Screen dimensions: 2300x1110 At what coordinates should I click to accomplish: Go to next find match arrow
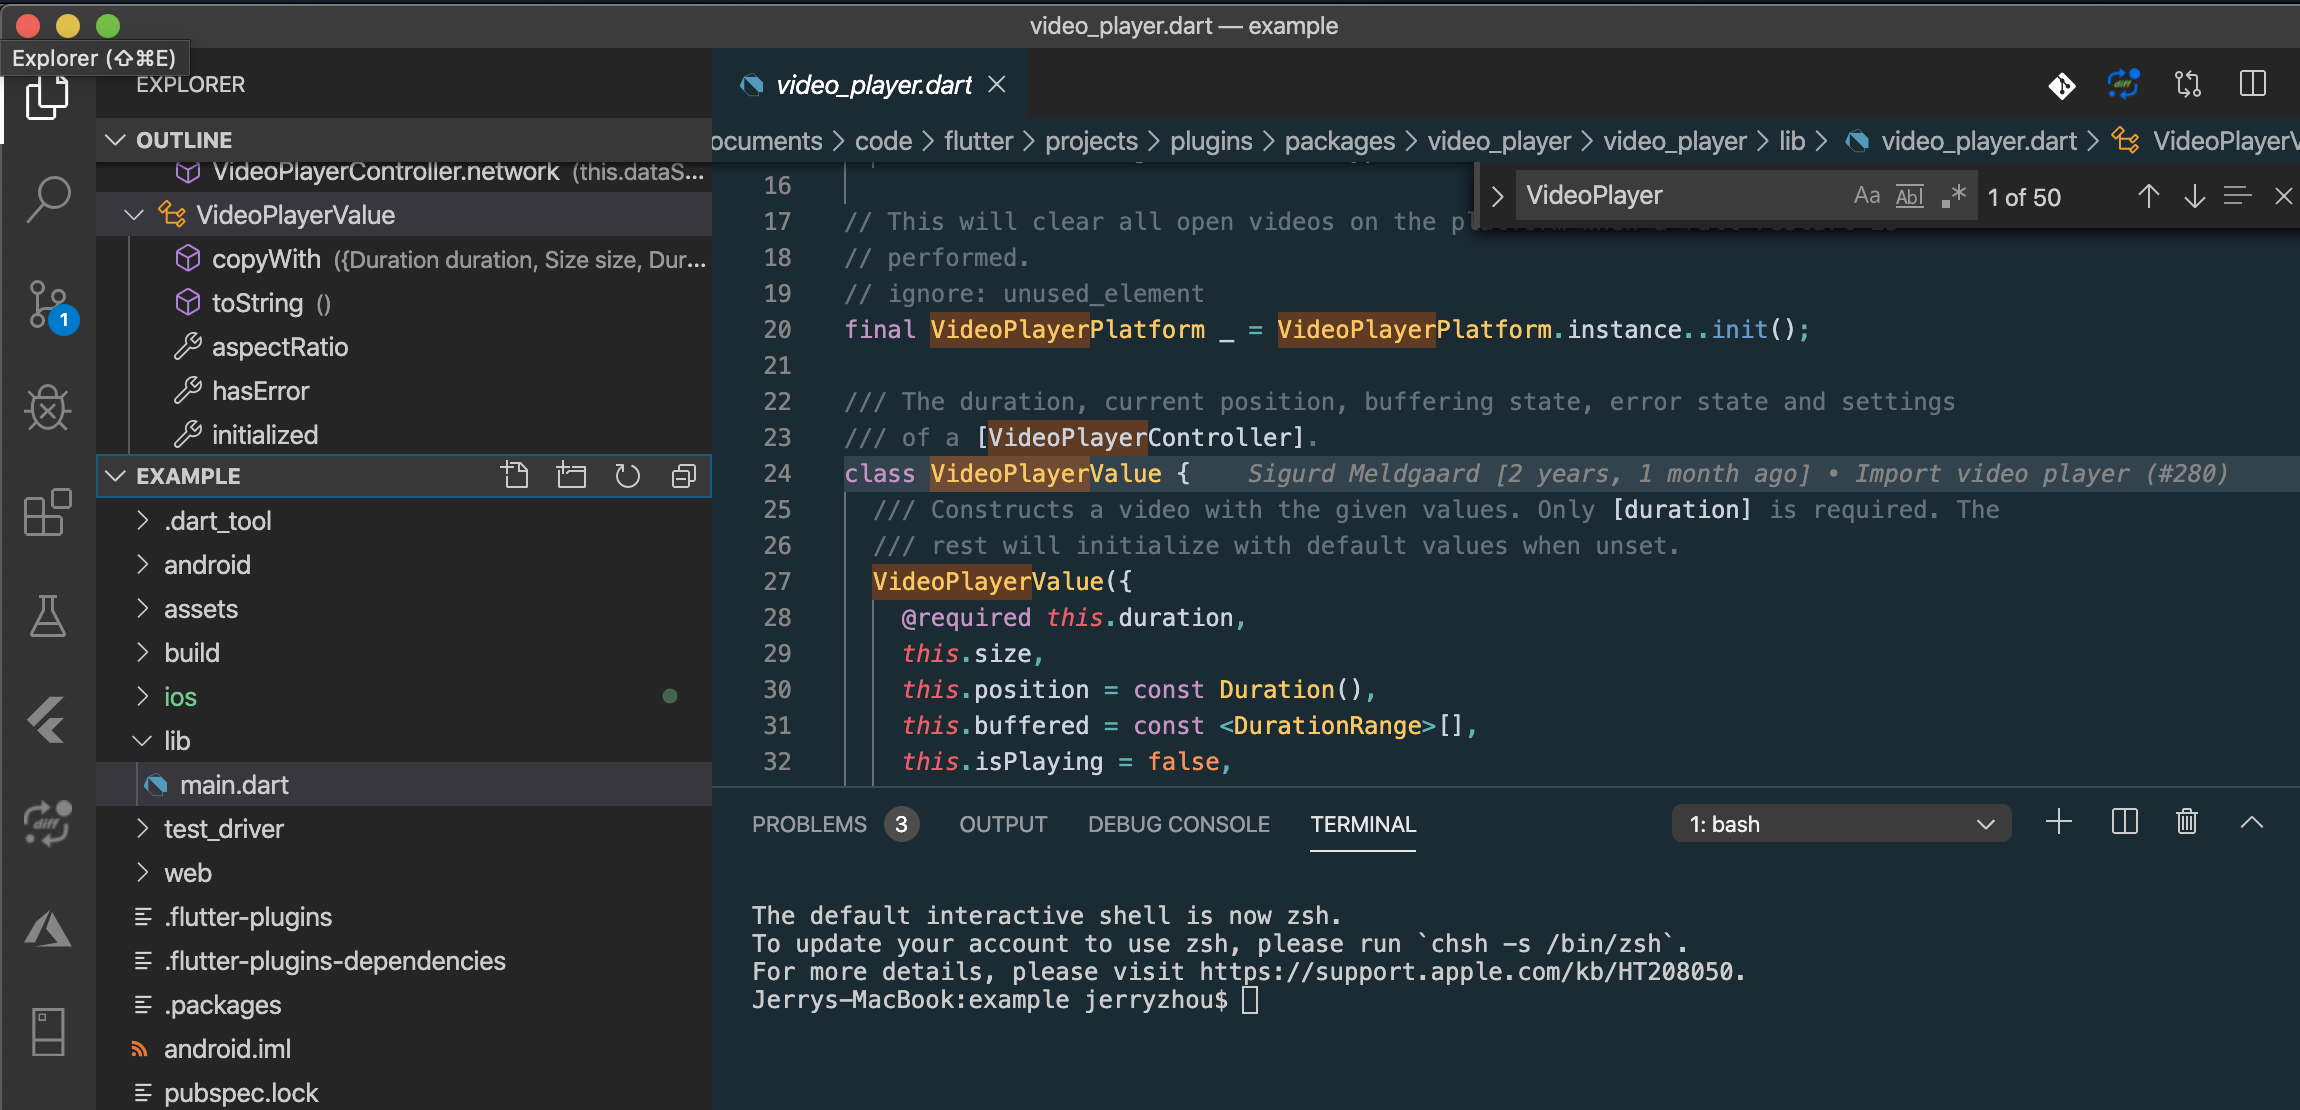pyautogui.click(x=2194, y=196)
